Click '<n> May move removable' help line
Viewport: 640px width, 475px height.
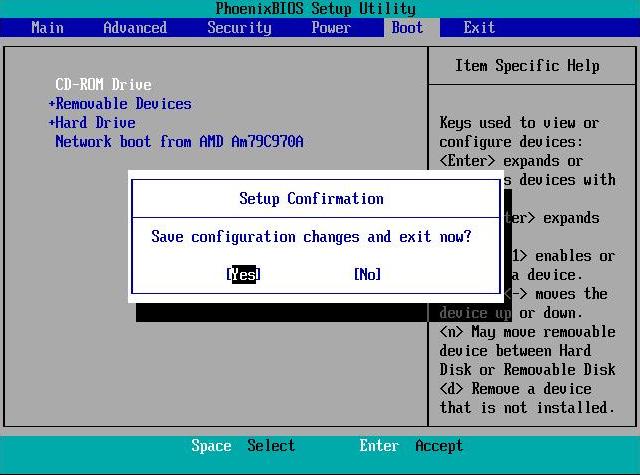pos(527,332)
